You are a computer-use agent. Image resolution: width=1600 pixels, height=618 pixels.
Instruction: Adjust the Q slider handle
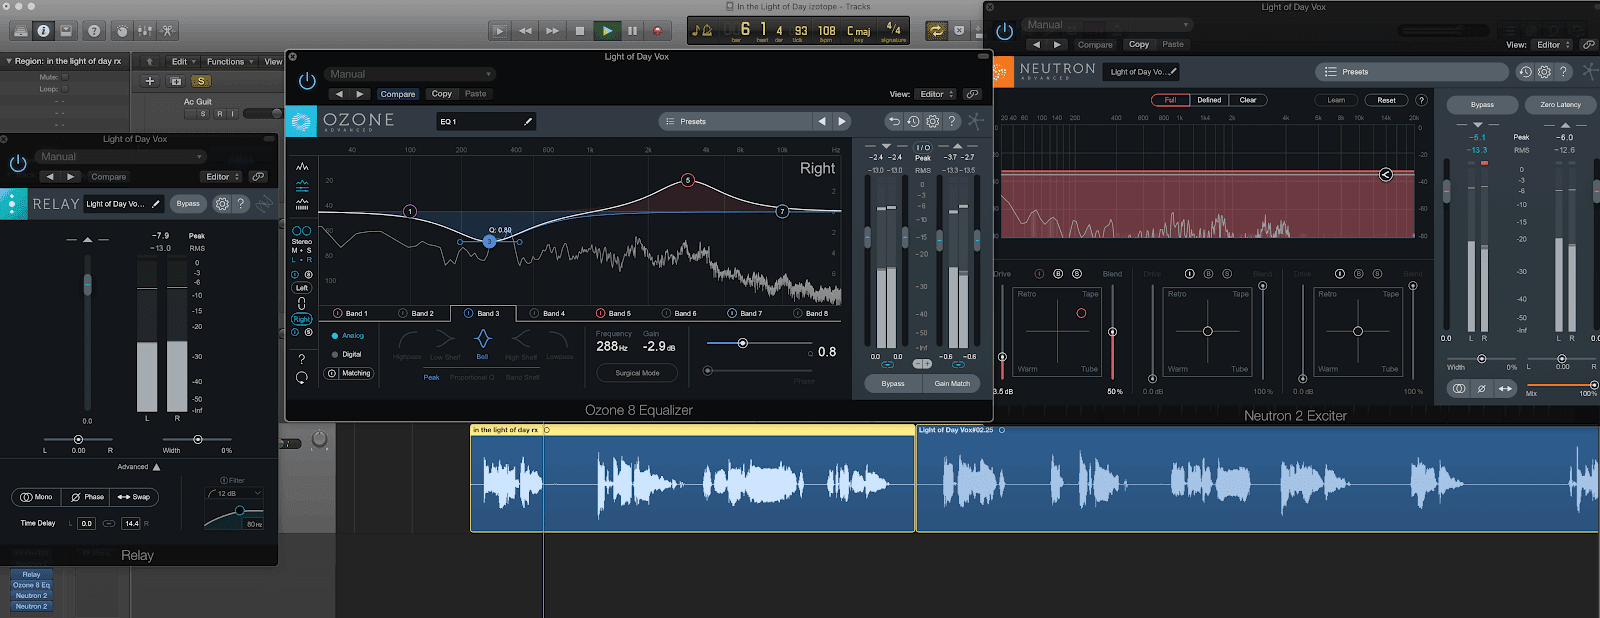[x=742, y=343]
